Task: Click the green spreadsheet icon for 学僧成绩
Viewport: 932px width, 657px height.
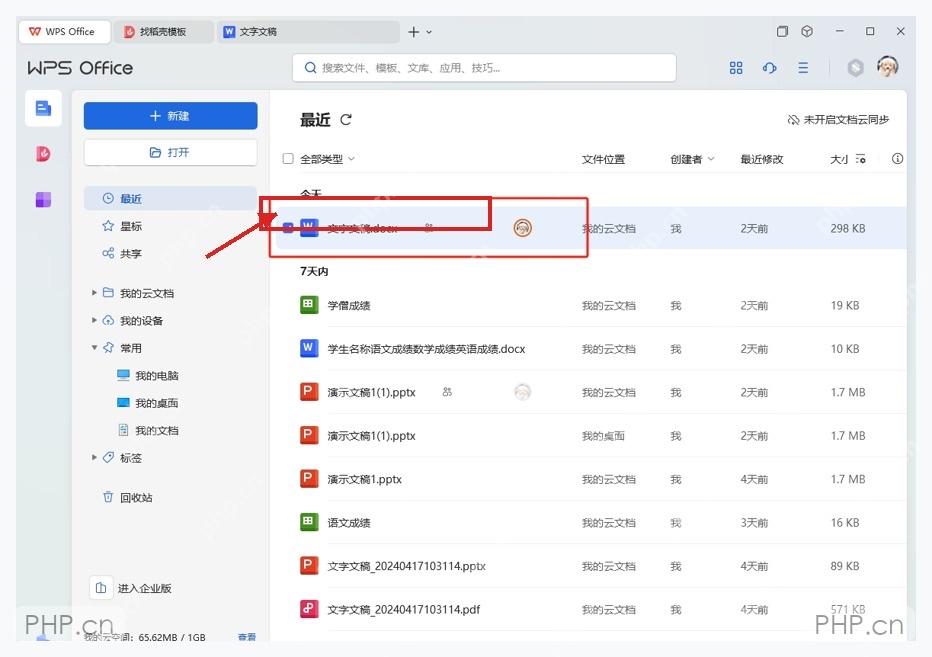Action: pyautogui.click(x=308, y=305)
